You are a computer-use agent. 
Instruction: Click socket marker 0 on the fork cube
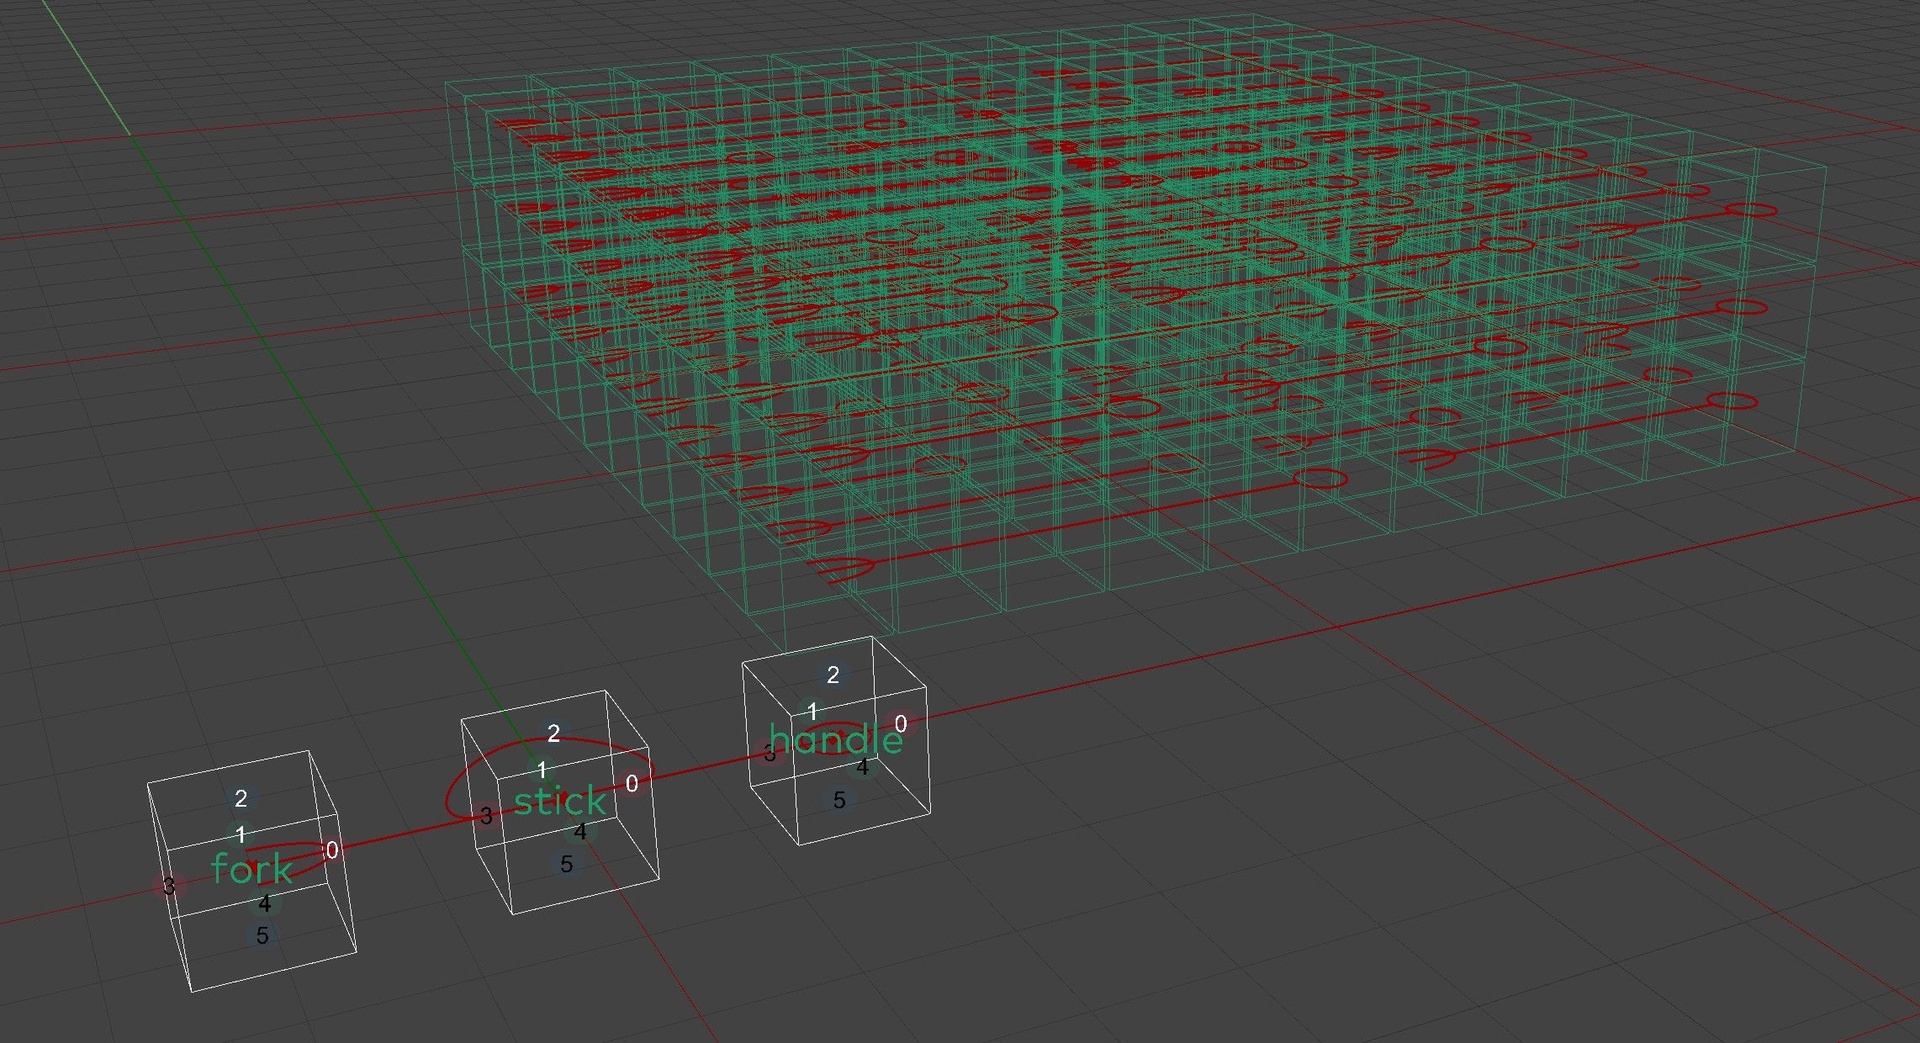332,850
